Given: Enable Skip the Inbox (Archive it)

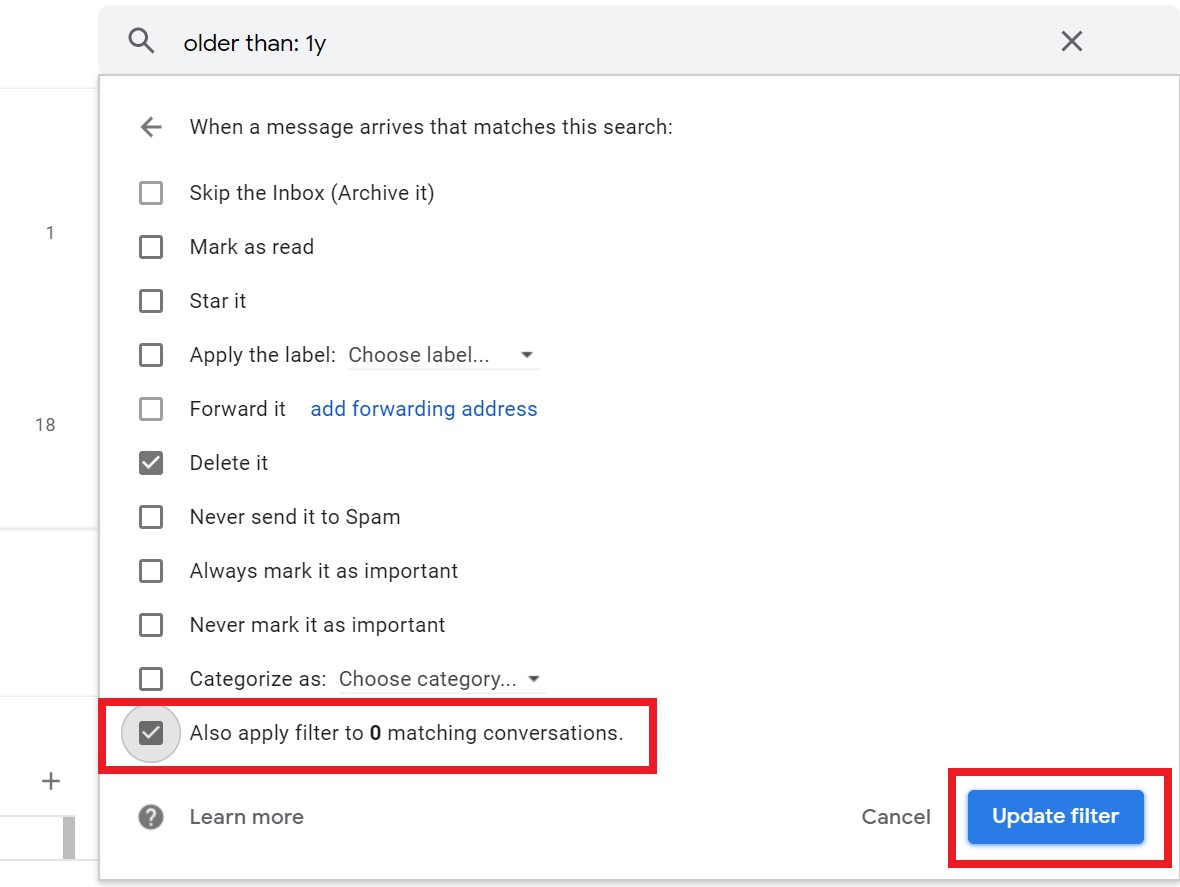Looking at the screenshot, I should 151,193.
